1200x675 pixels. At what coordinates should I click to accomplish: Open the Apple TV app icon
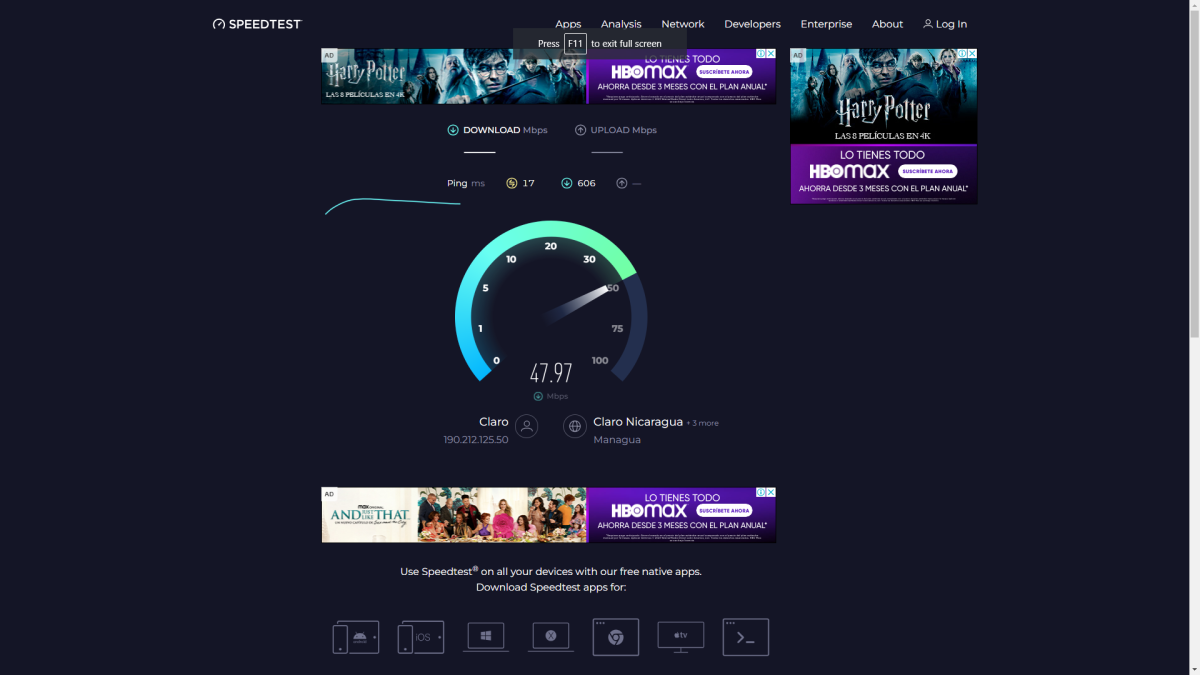click(681, 636)
